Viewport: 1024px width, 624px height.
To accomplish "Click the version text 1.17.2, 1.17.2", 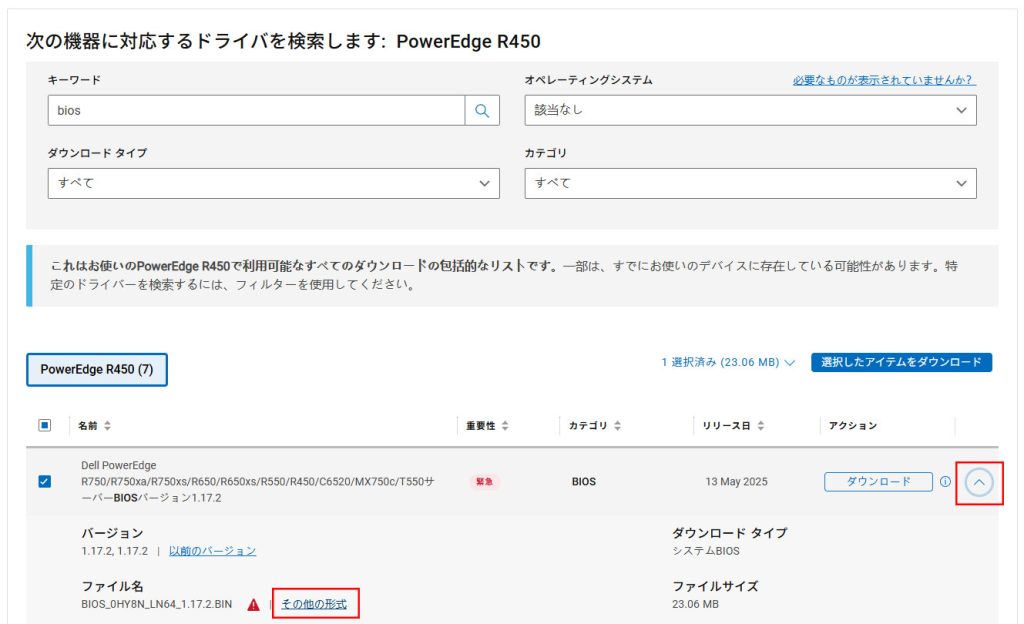I will pos(114,551).
